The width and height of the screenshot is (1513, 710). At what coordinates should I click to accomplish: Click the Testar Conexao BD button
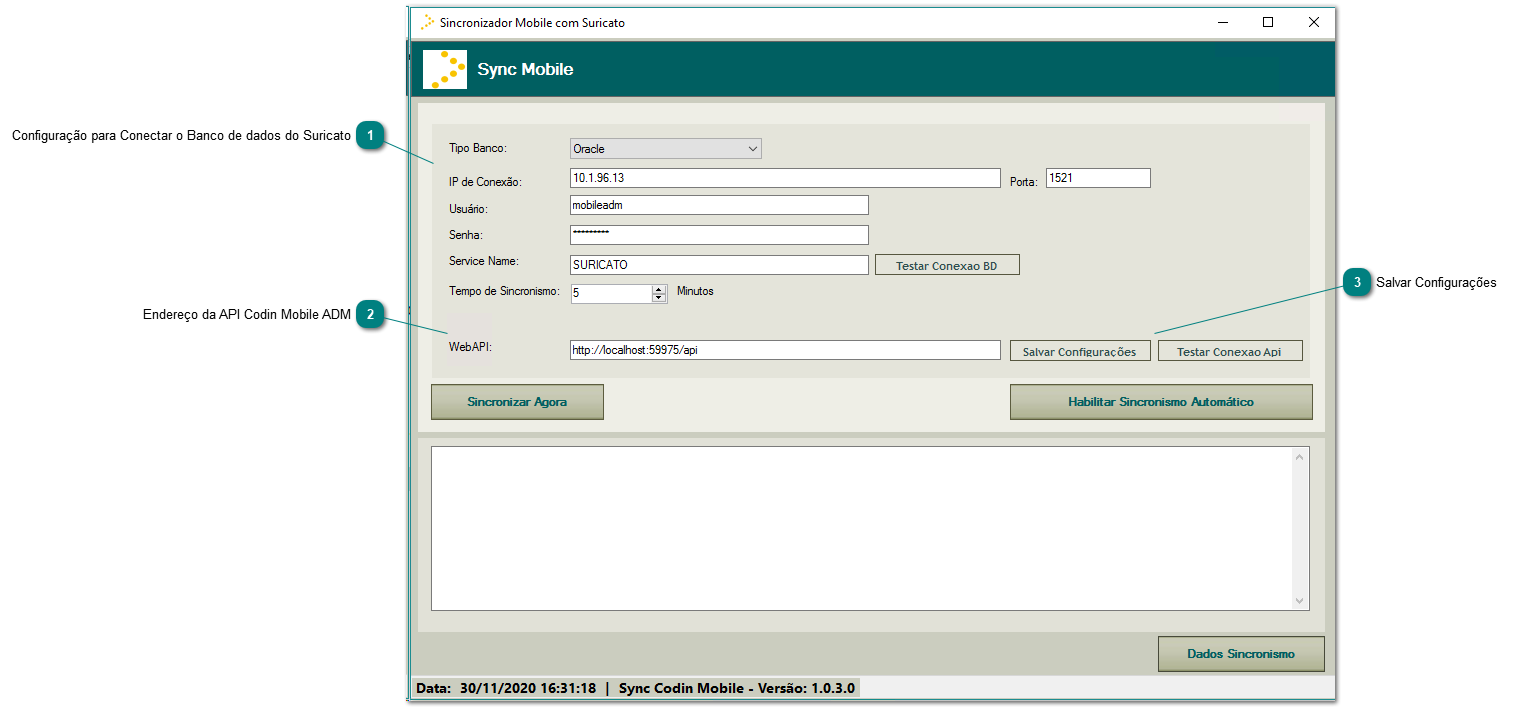(947, 265)
